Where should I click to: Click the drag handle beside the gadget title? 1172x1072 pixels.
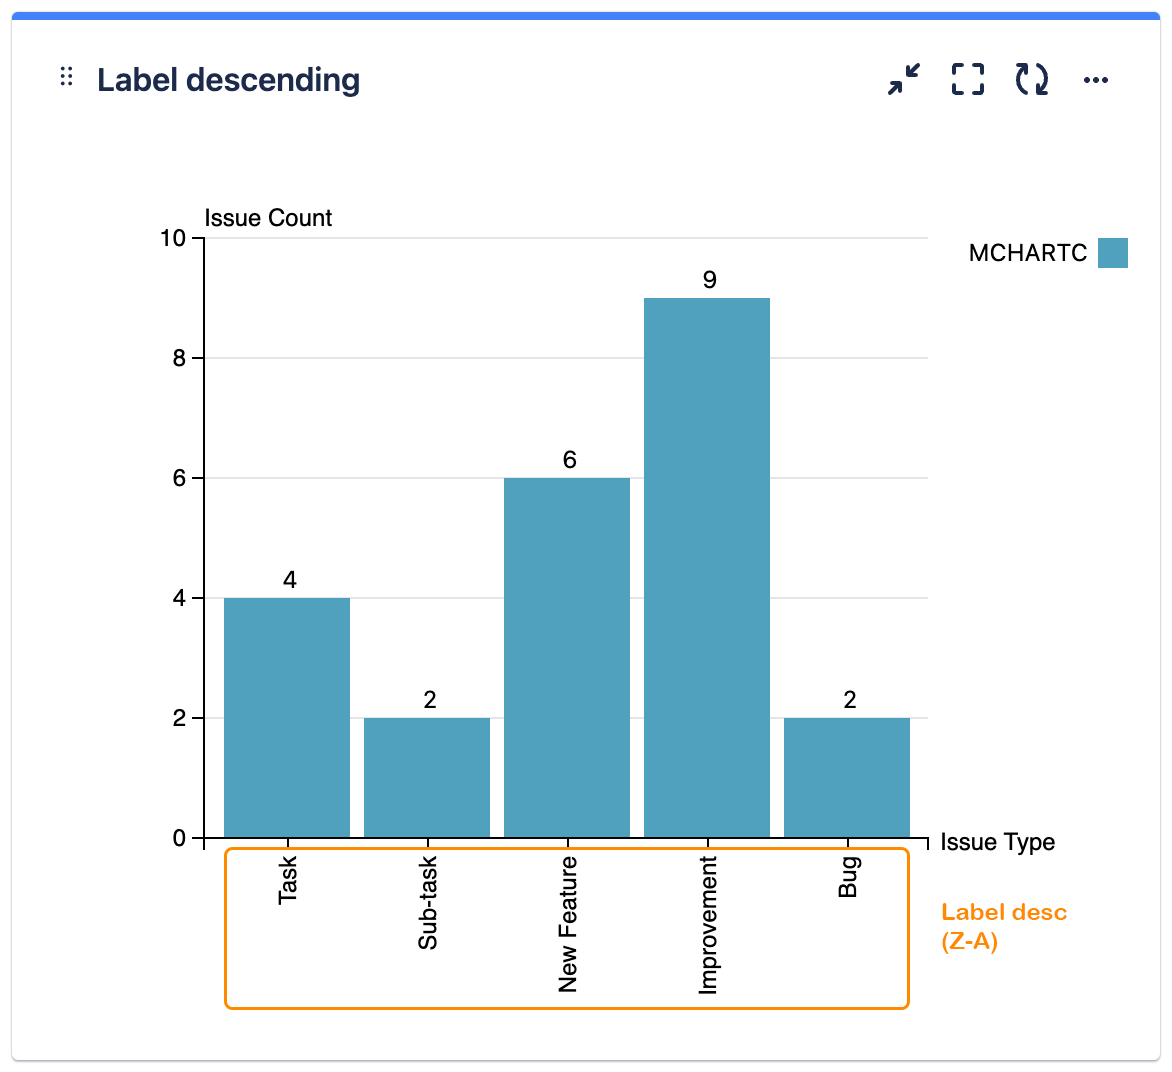coord(67,76)
